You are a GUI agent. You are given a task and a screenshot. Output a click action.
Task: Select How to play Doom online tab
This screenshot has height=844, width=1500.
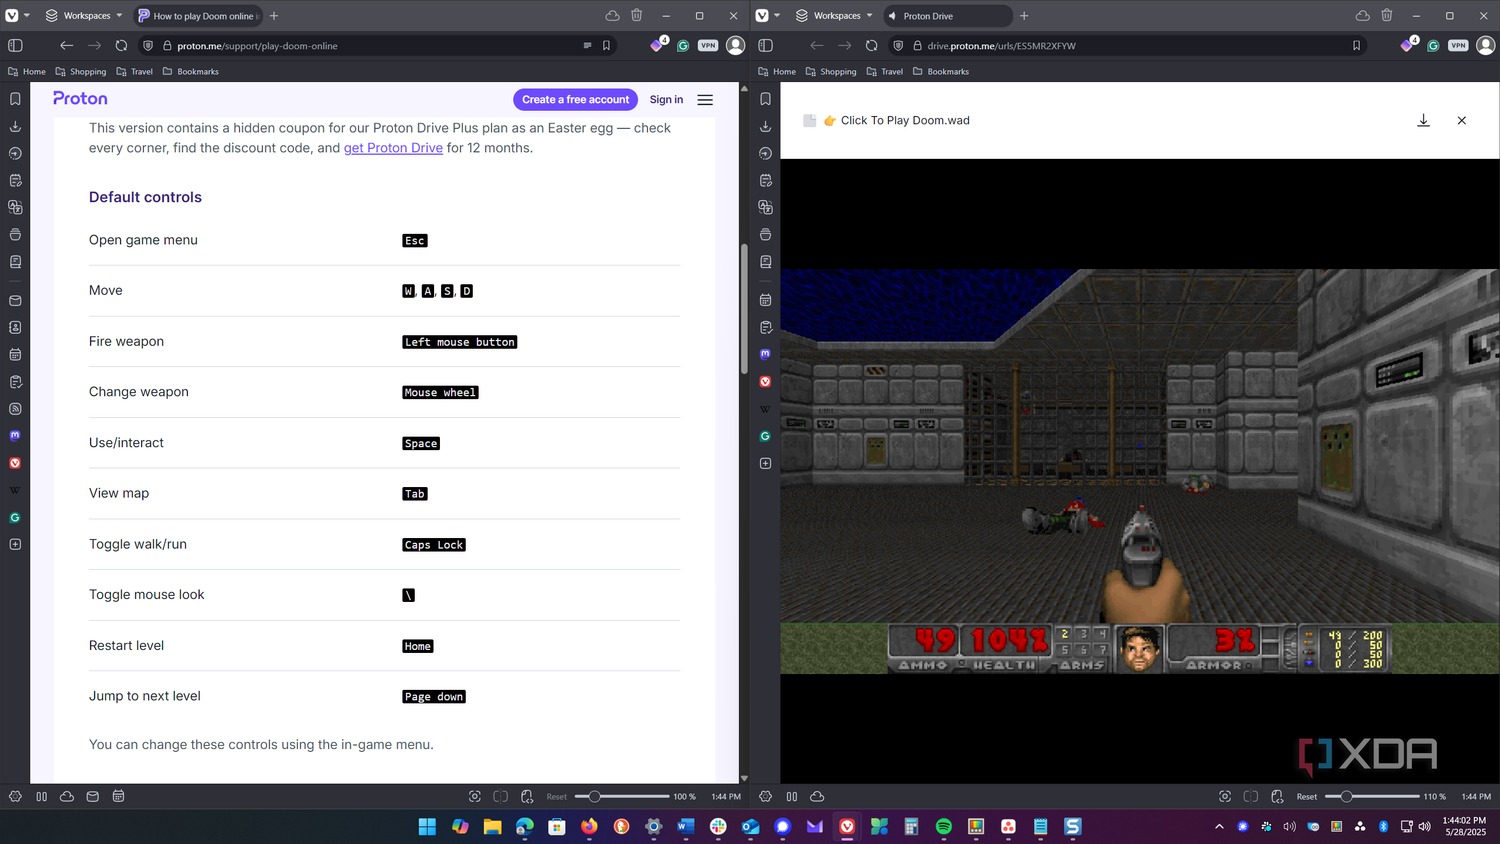click(196, 15)
